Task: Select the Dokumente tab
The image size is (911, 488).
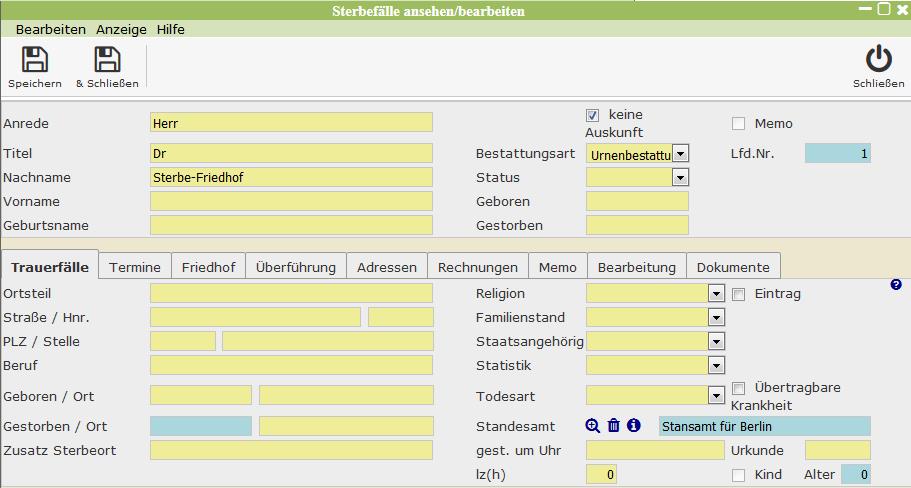Action: 733,267
